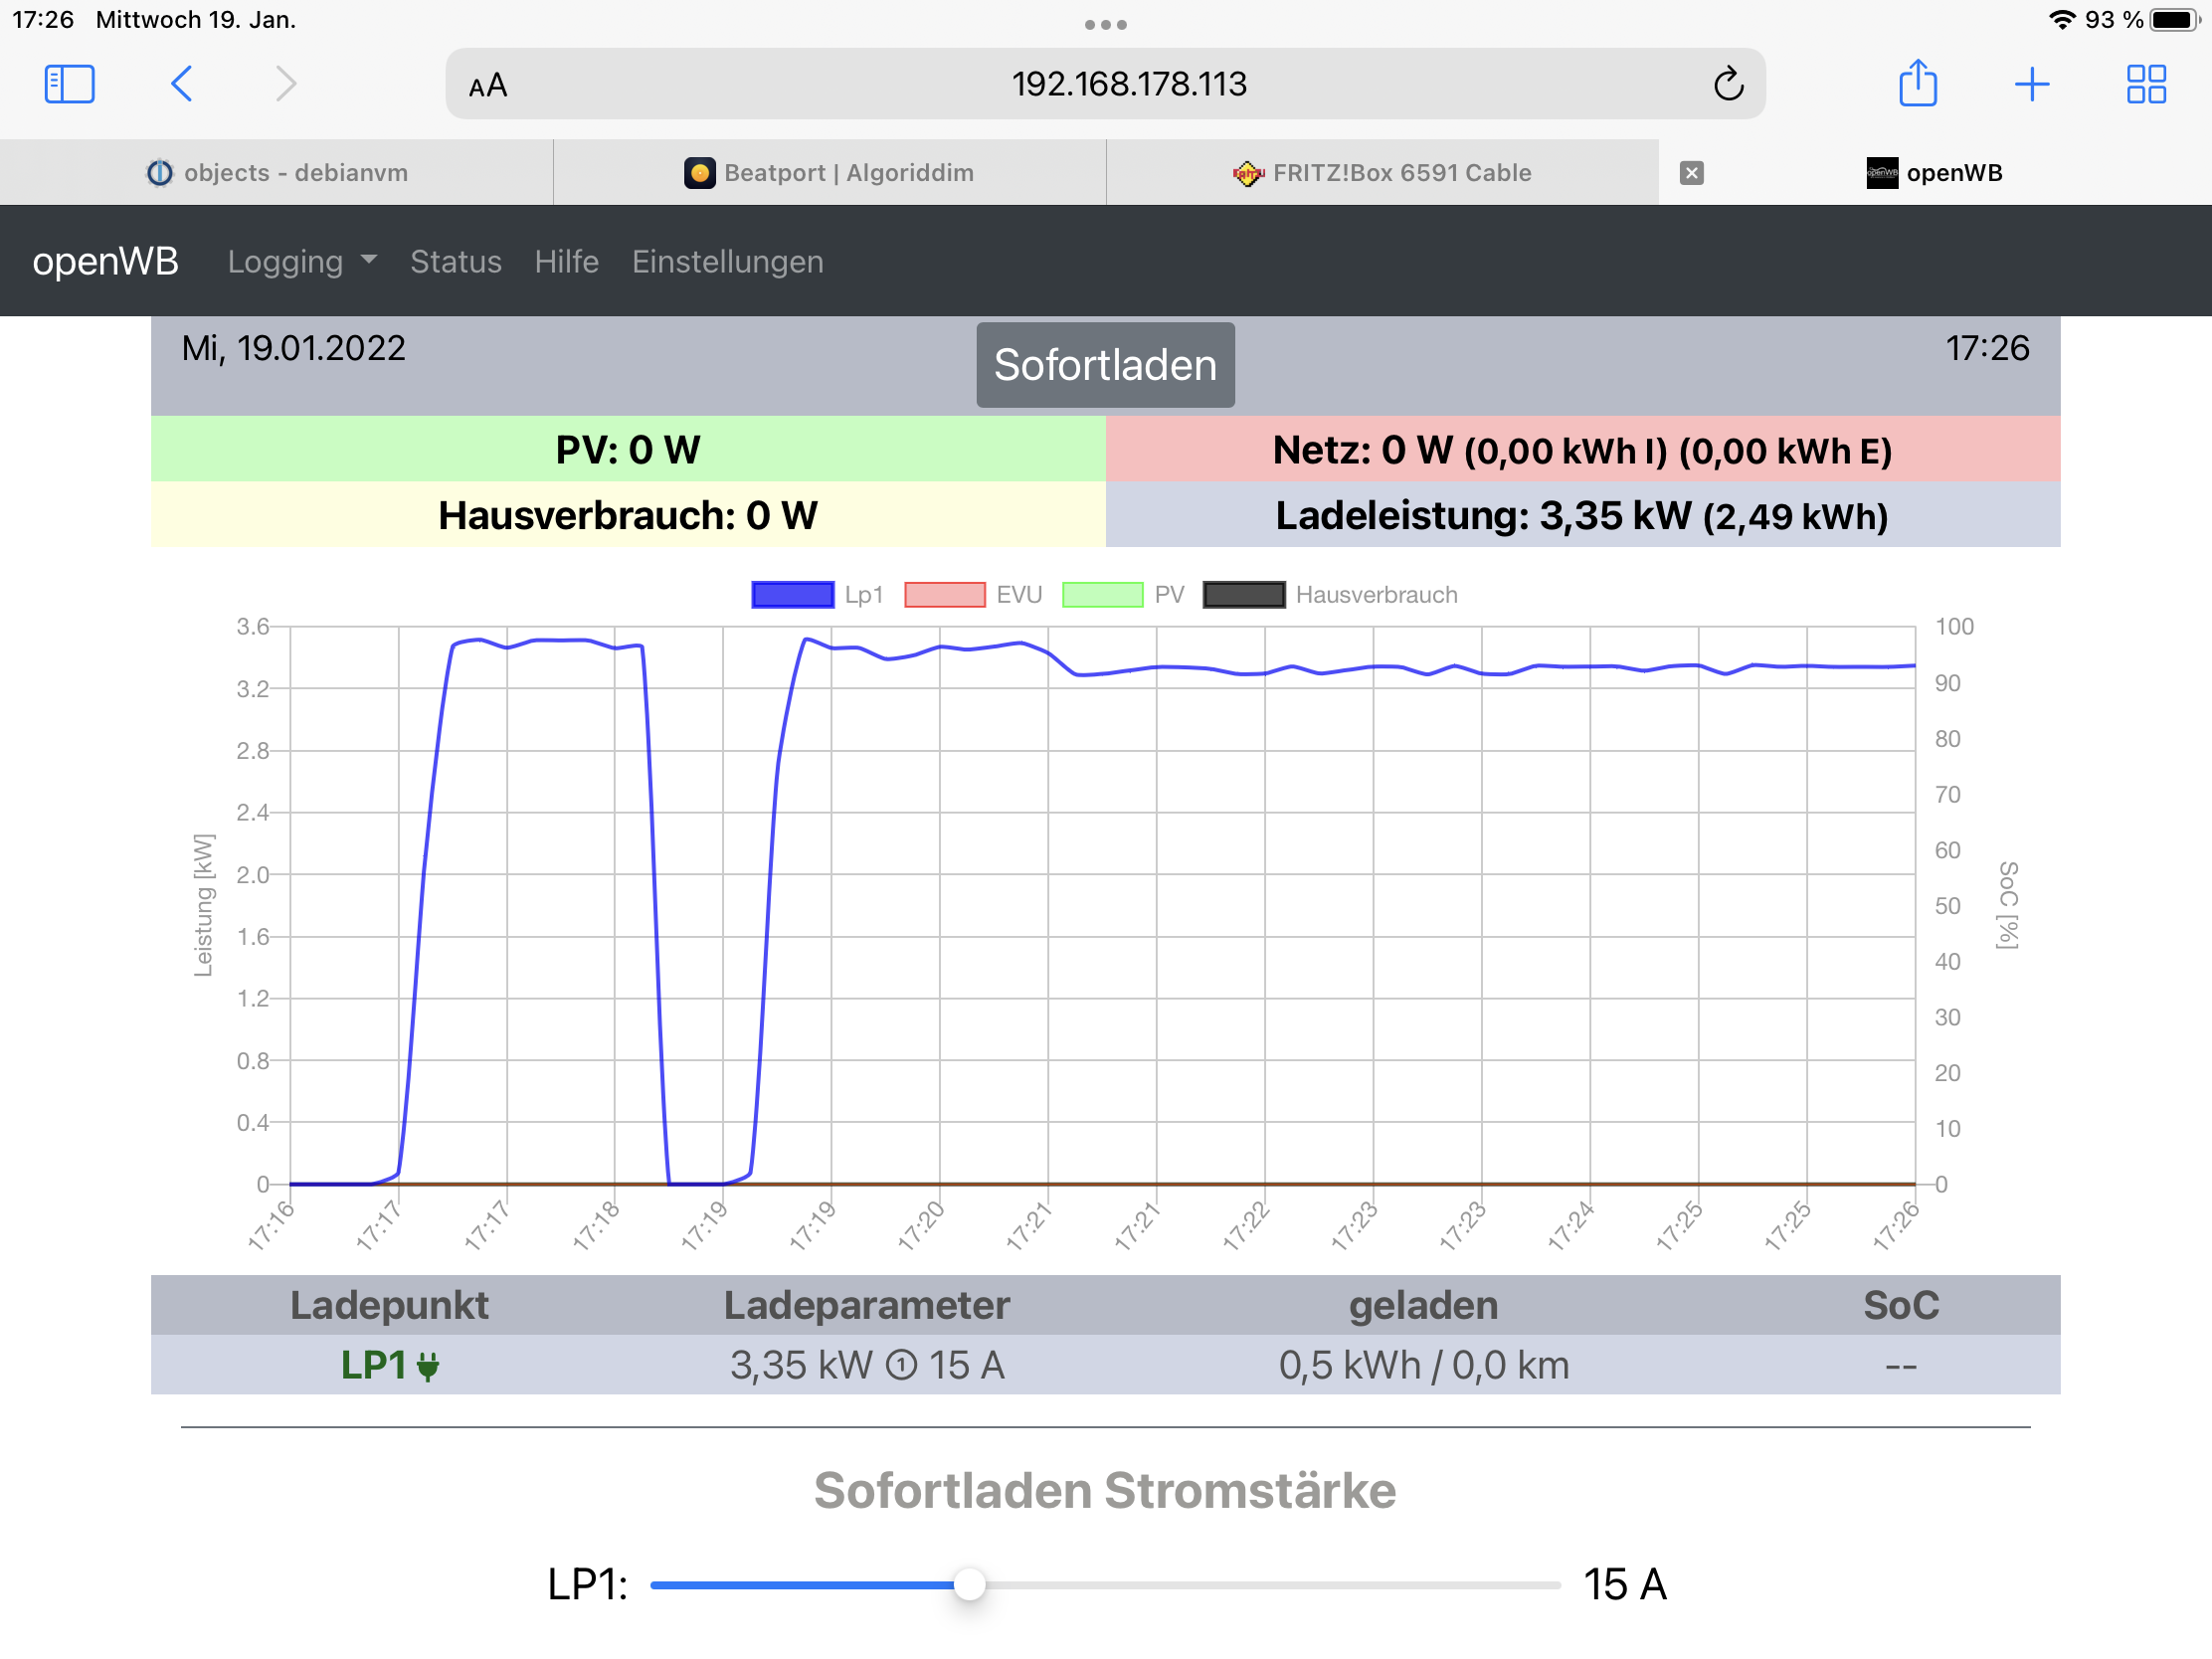The image size is (2212, 1659).
Task: Tap the share icon in toolbar
Action: [x=1917, y=84]
